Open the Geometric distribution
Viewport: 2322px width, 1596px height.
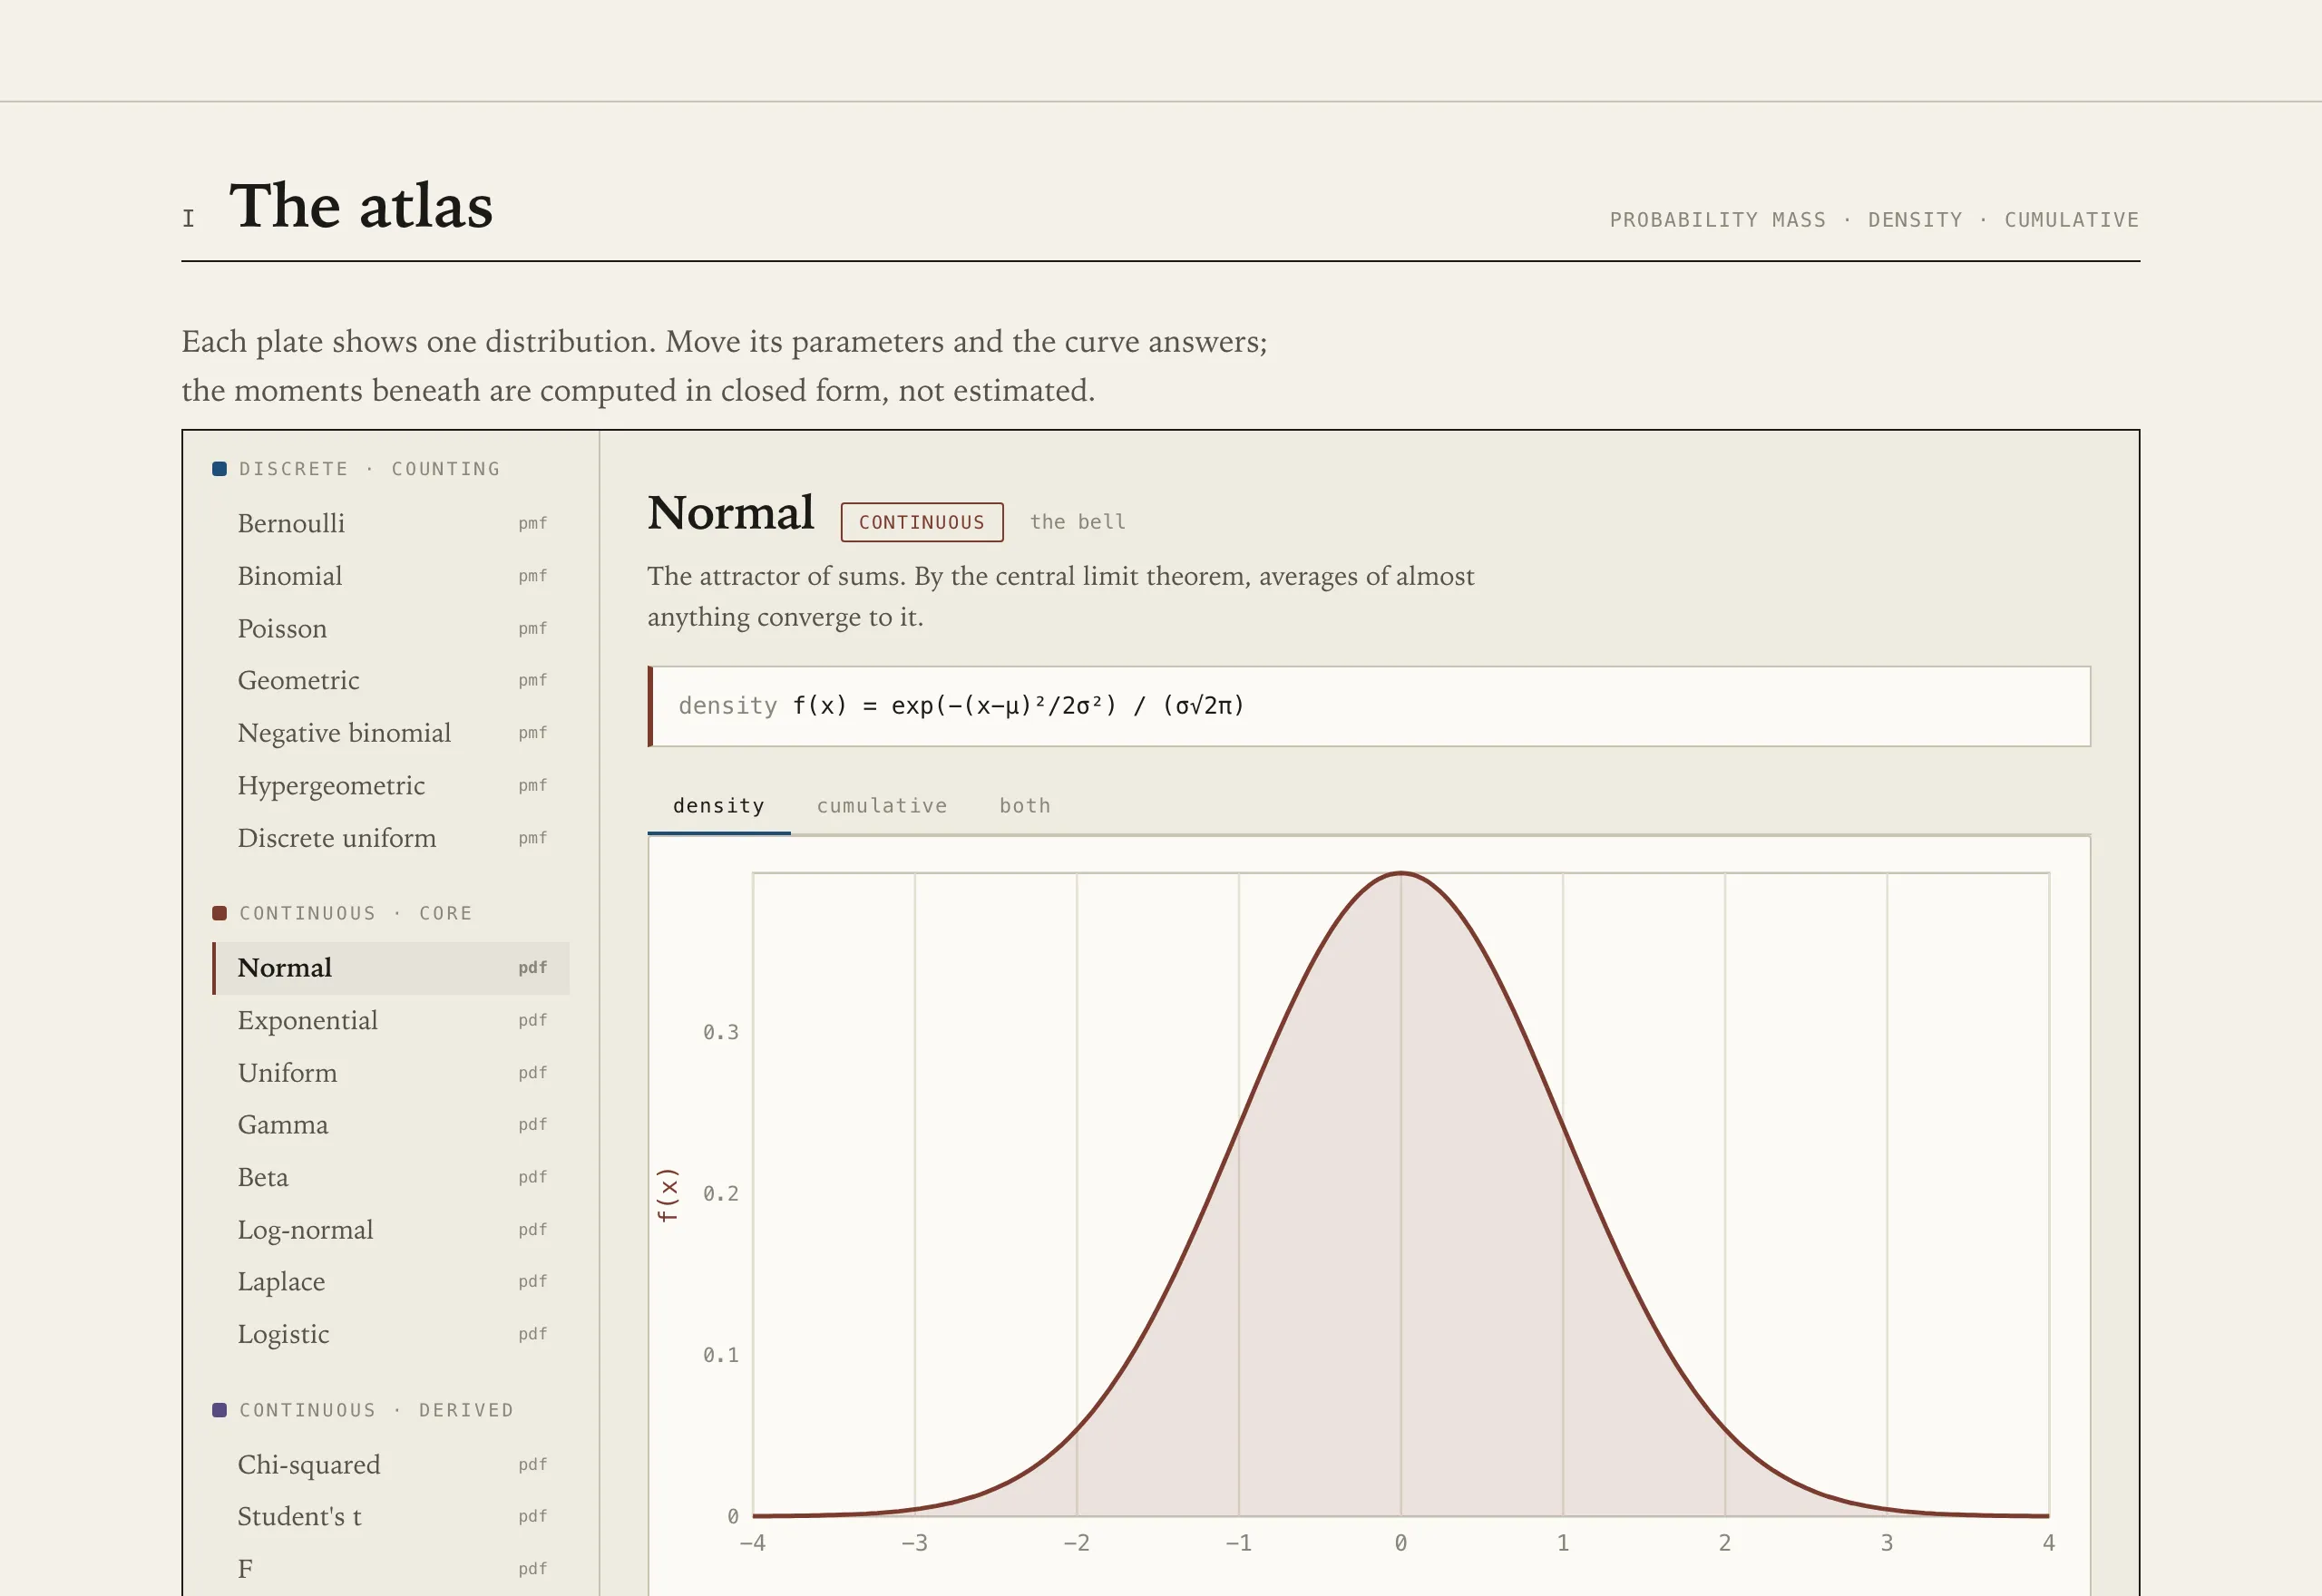click(391, 680)
